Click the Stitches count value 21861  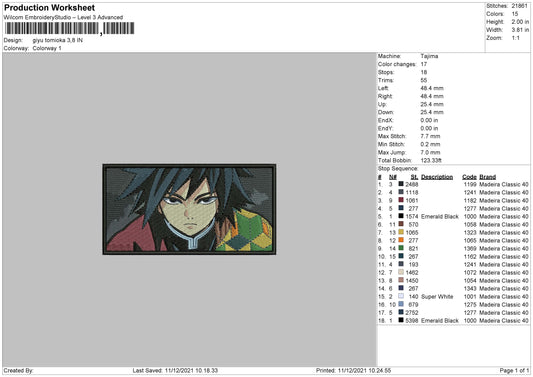pyautogui.click(x=520, y=6)
